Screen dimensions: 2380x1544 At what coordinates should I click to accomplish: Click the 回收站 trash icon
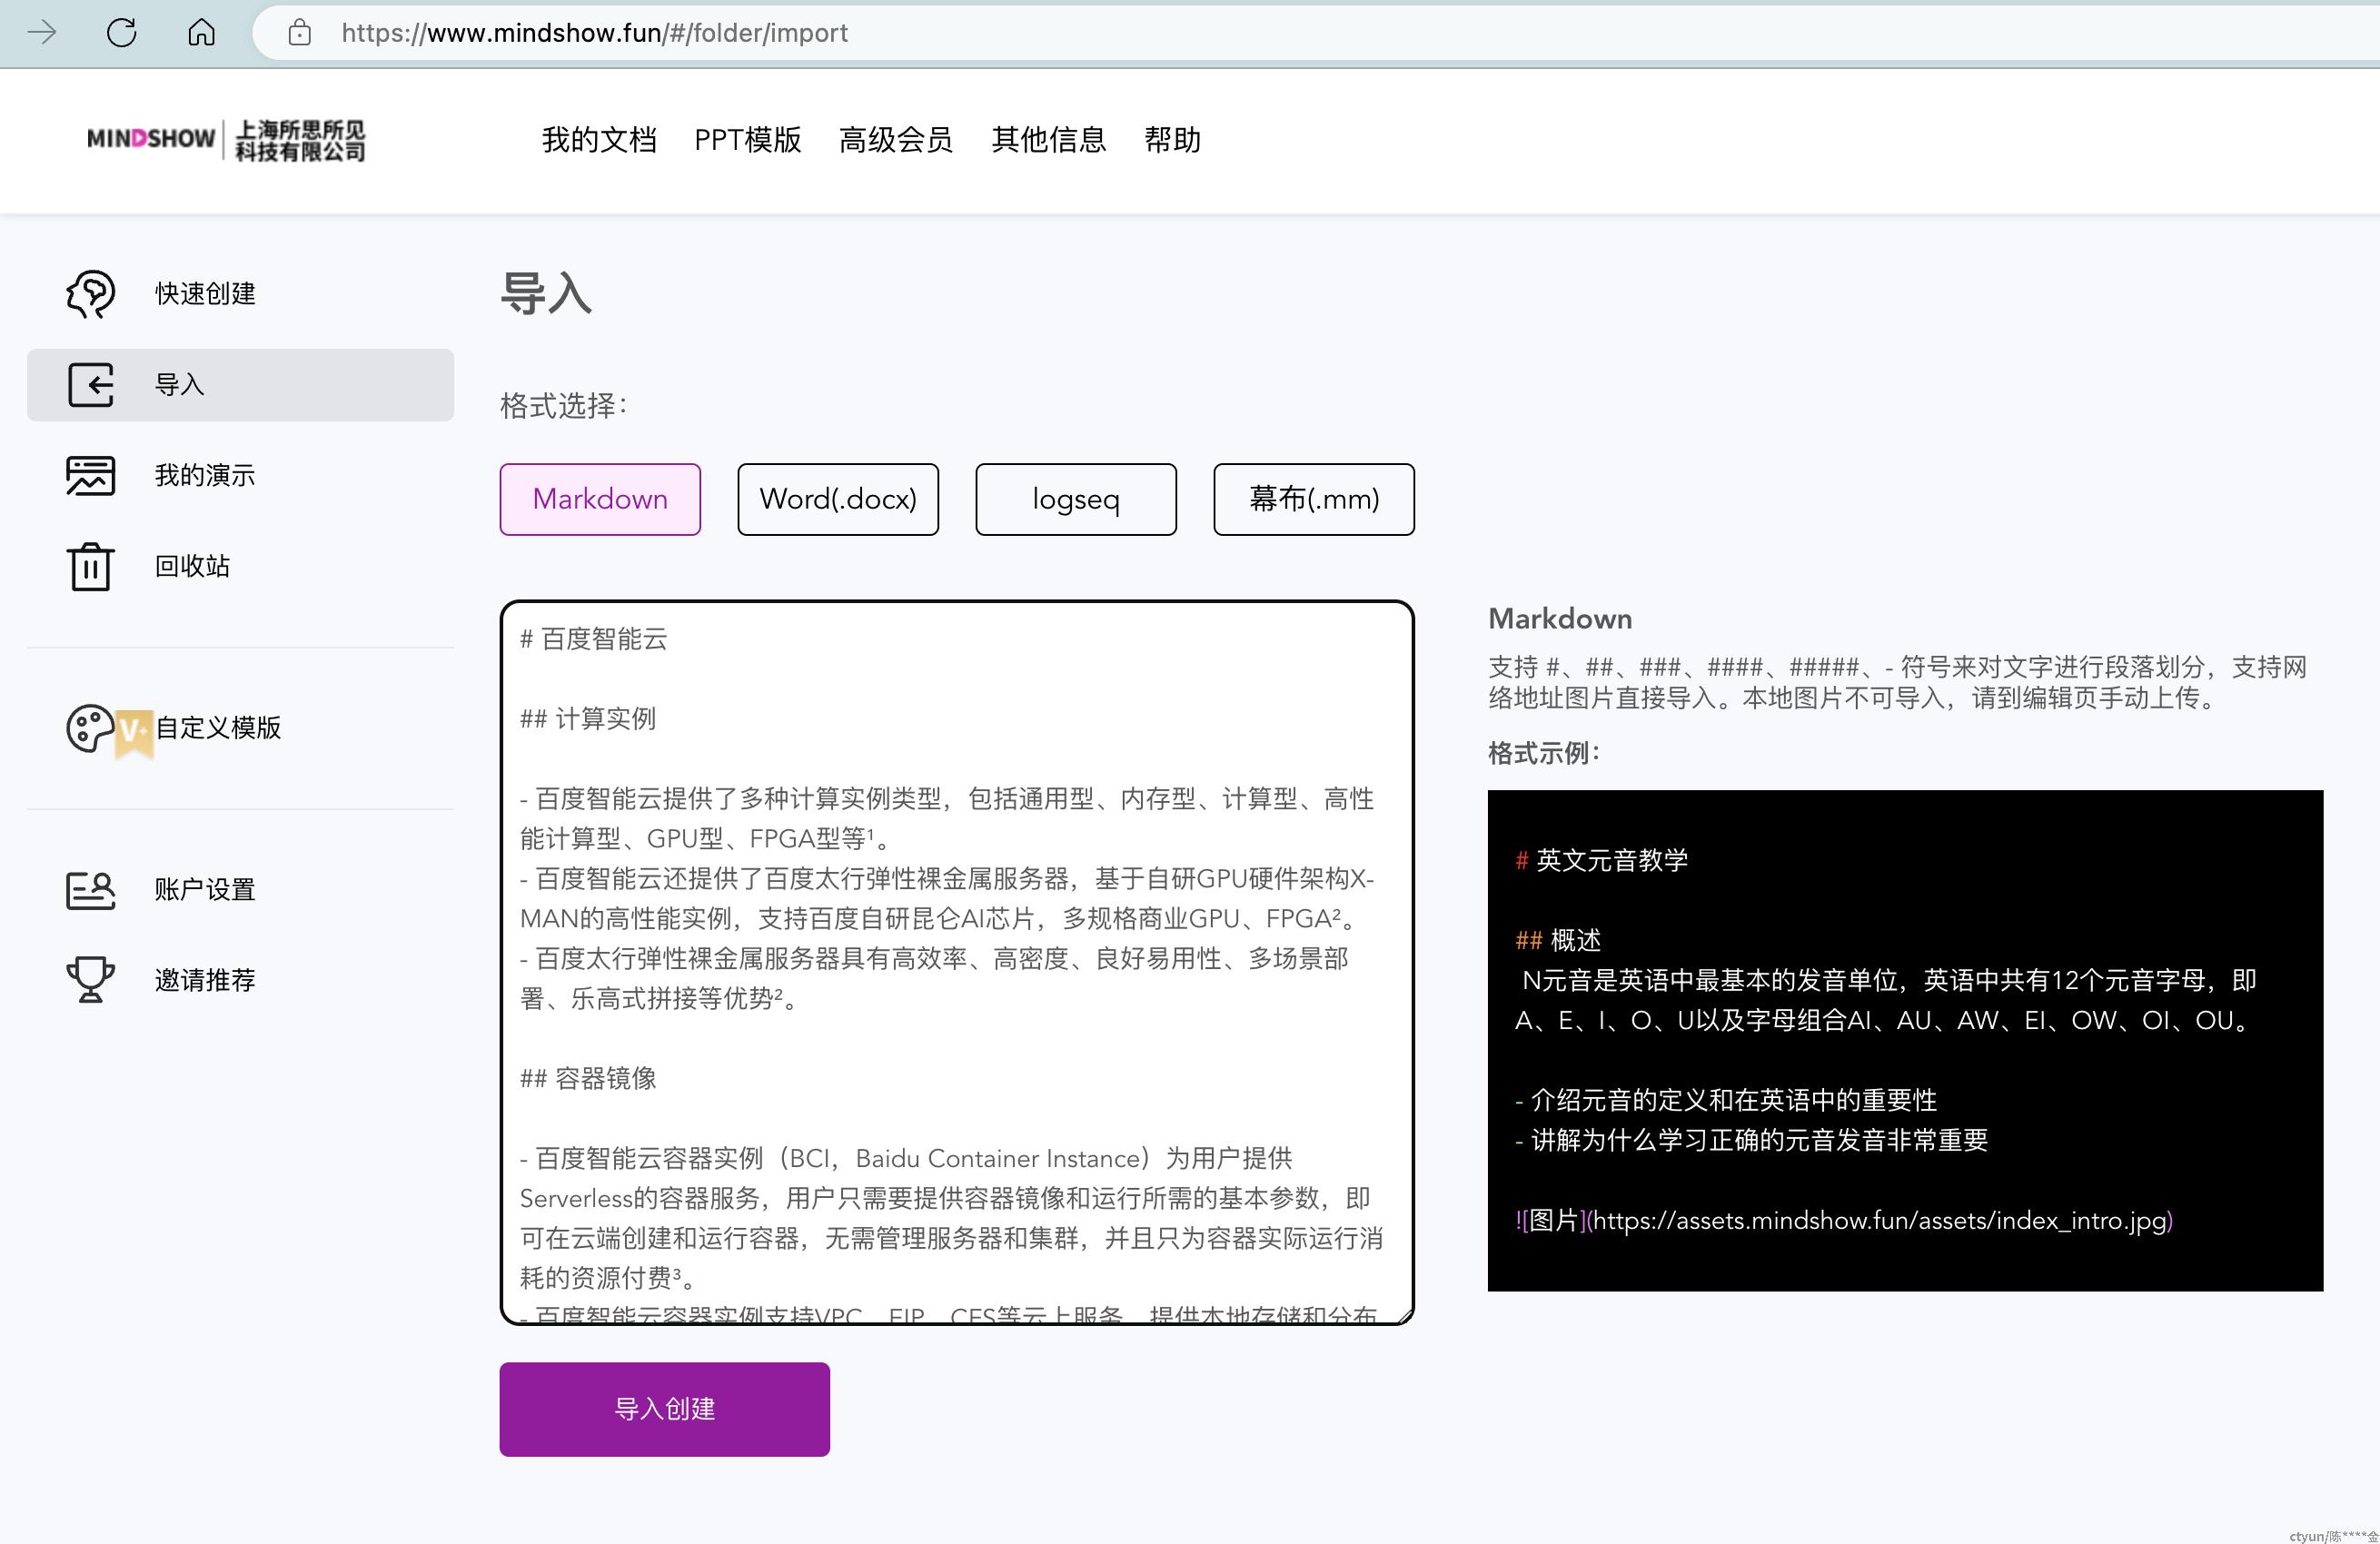coord(90,567)
